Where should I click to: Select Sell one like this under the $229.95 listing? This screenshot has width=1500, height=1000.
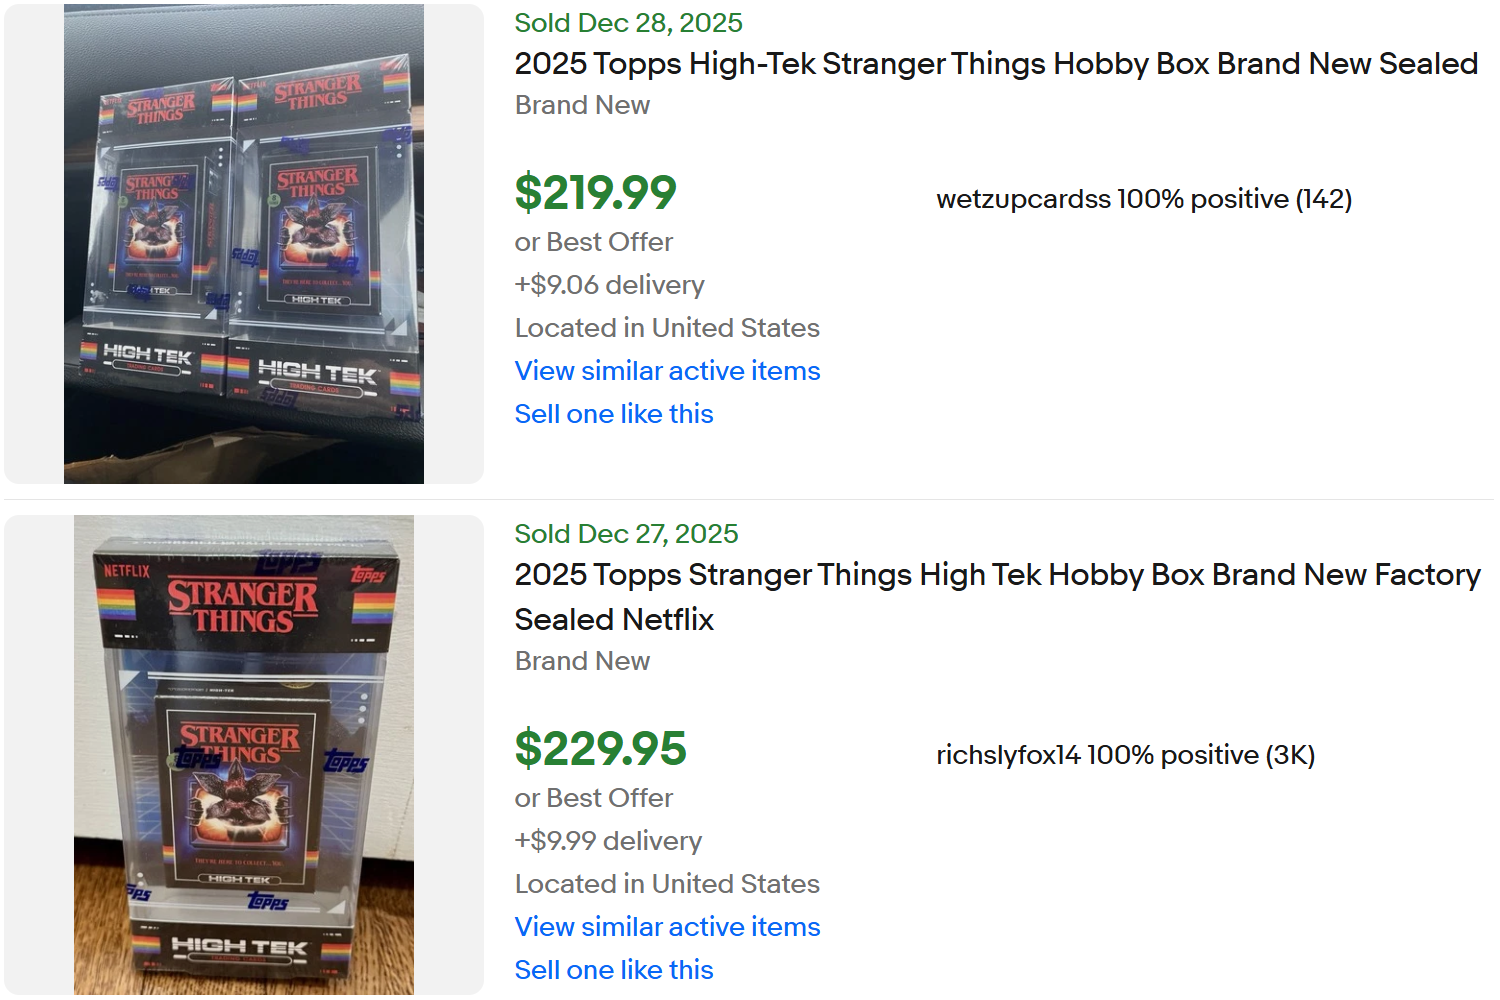point(613,969)
